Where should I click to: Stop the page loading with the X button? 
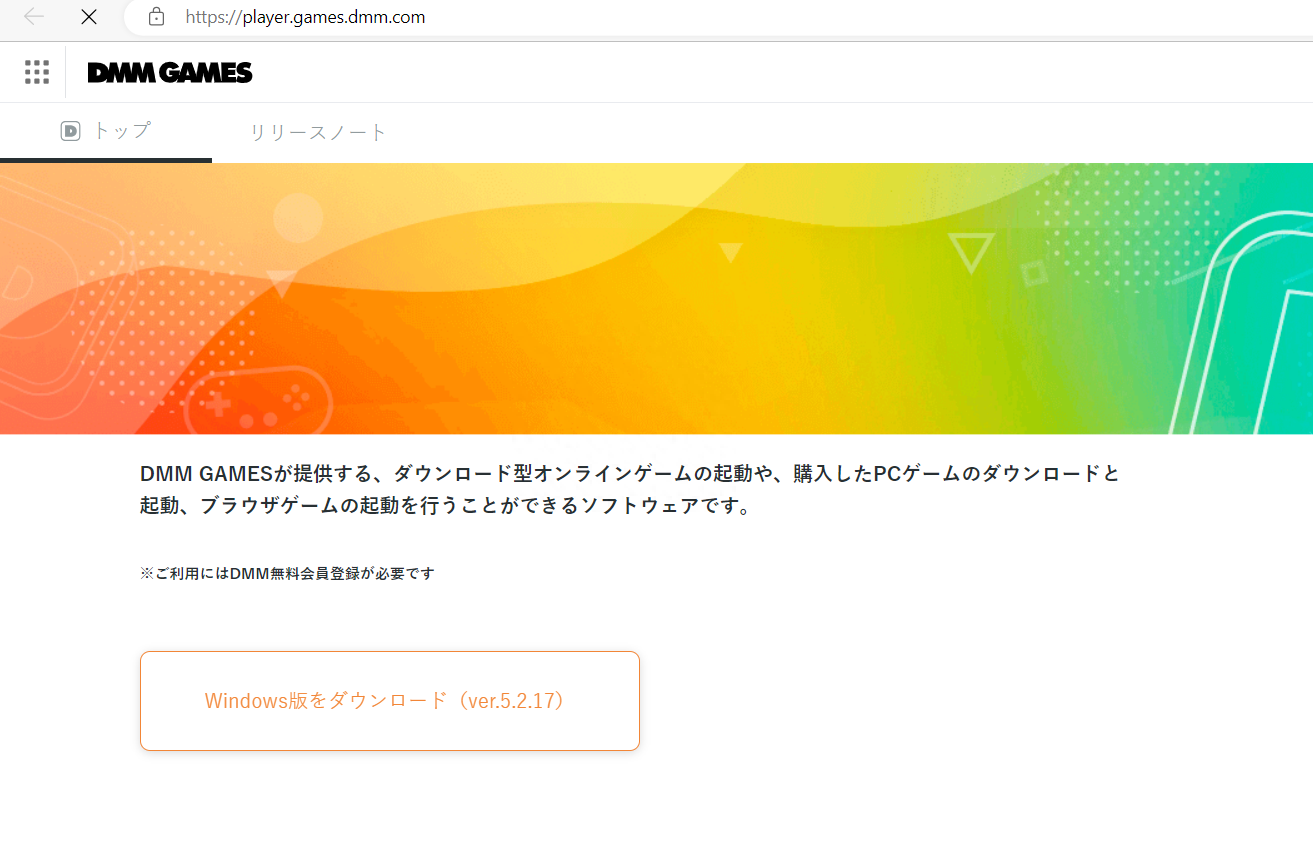tap(89, 17)
